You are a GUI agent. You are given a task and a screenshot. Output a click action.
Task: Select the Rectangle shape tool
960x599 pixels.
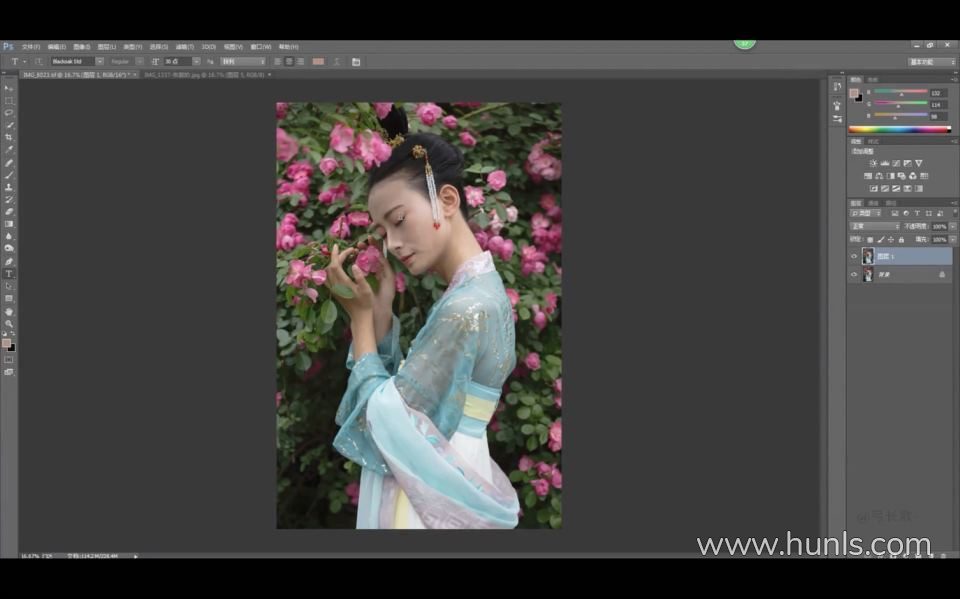9,299
